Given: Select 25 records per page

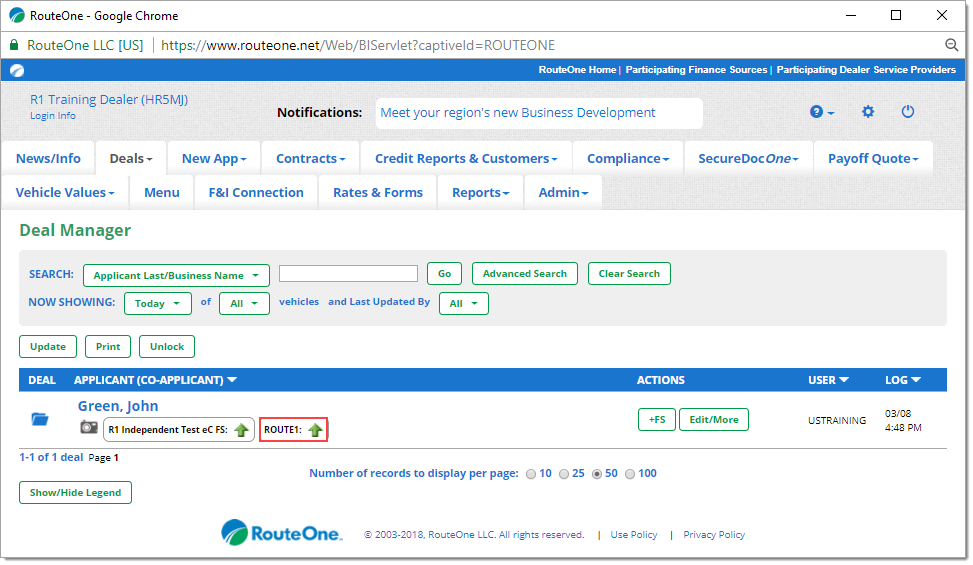Looking at the screenshot, I should (563, 474).
